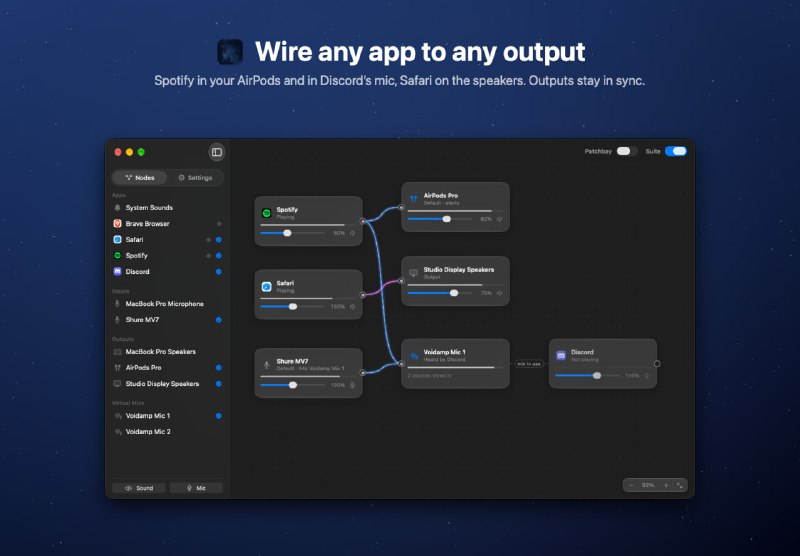The width and height of the screenshot is (800, 556).
Task: Click the fit-to-view expand icon
Action: [680, 485]
